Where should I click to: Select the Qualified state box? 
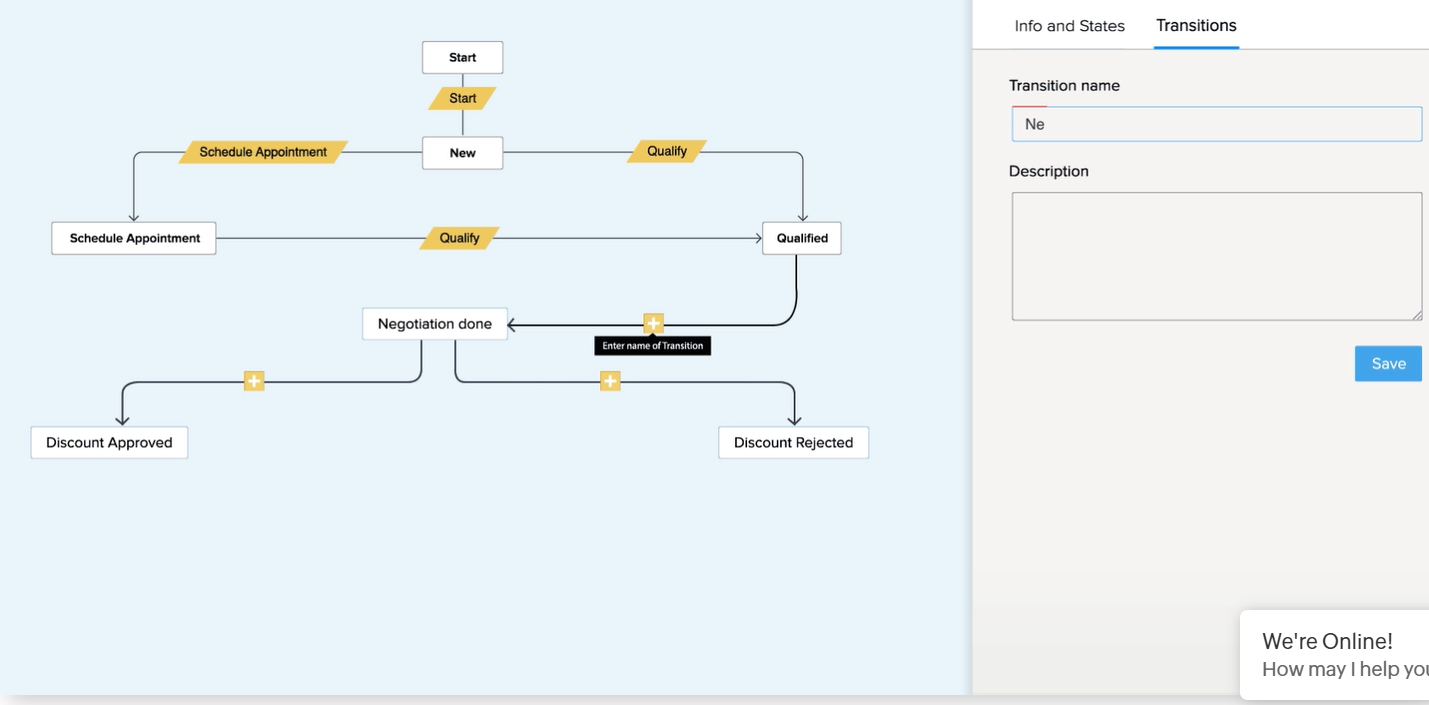pos(802,238)
